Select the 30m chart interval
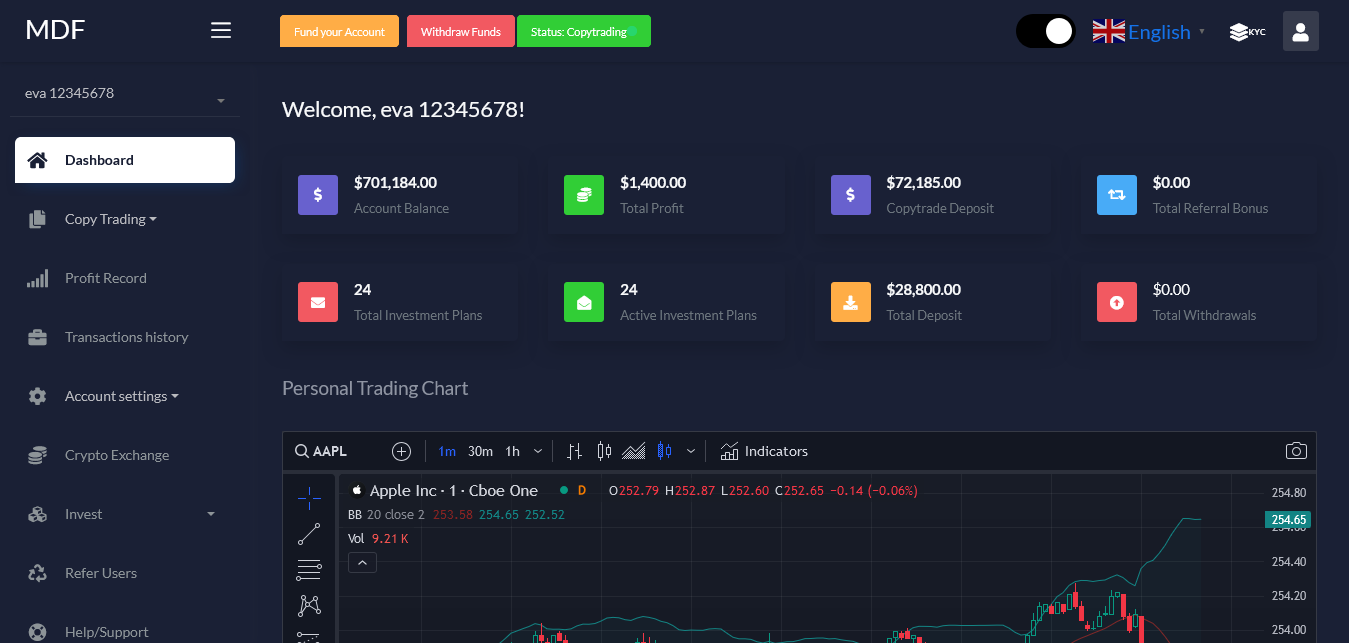The width and height of the screenshot is (1349, 643). (x=480, y=451)
